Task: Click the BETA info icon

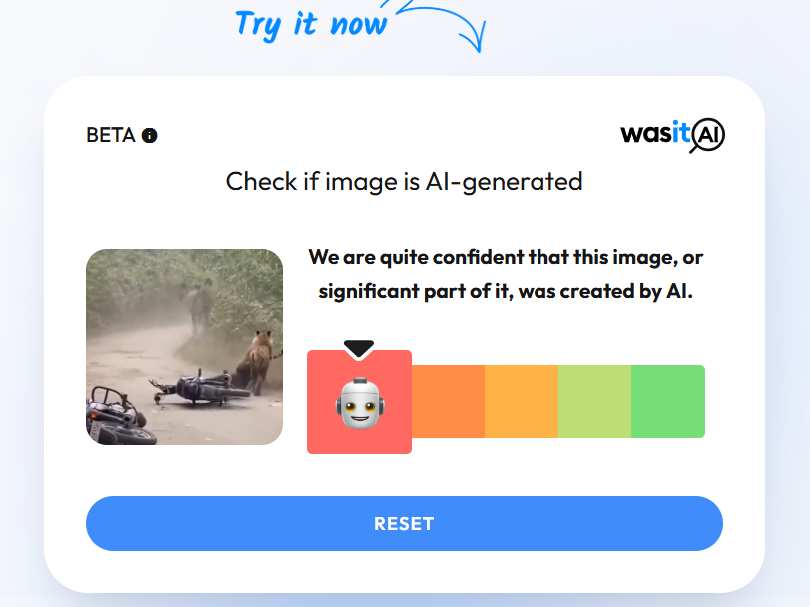Action: 149,135
